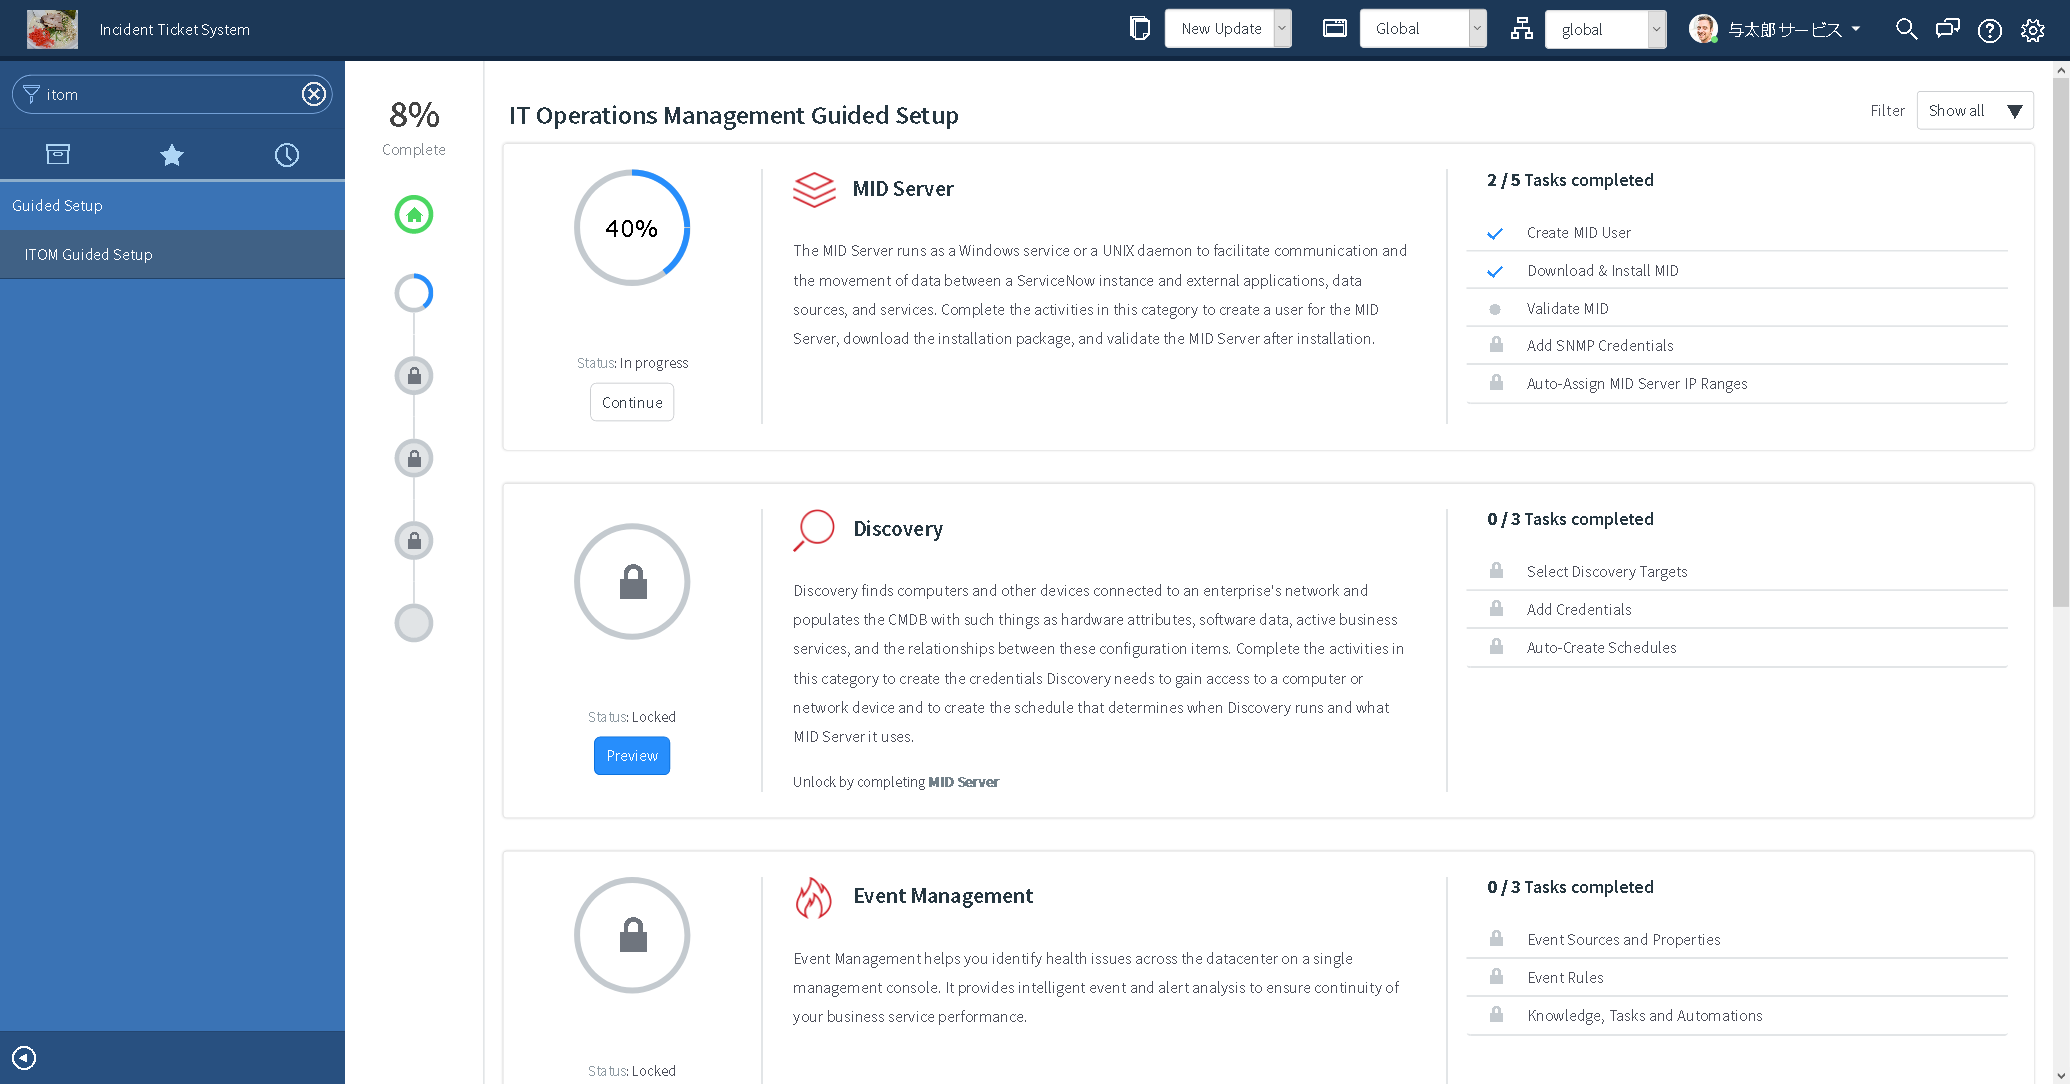Click the application picker window icon
The height and width of the screenshot is (1084, 2070).
coord(1334,29)
